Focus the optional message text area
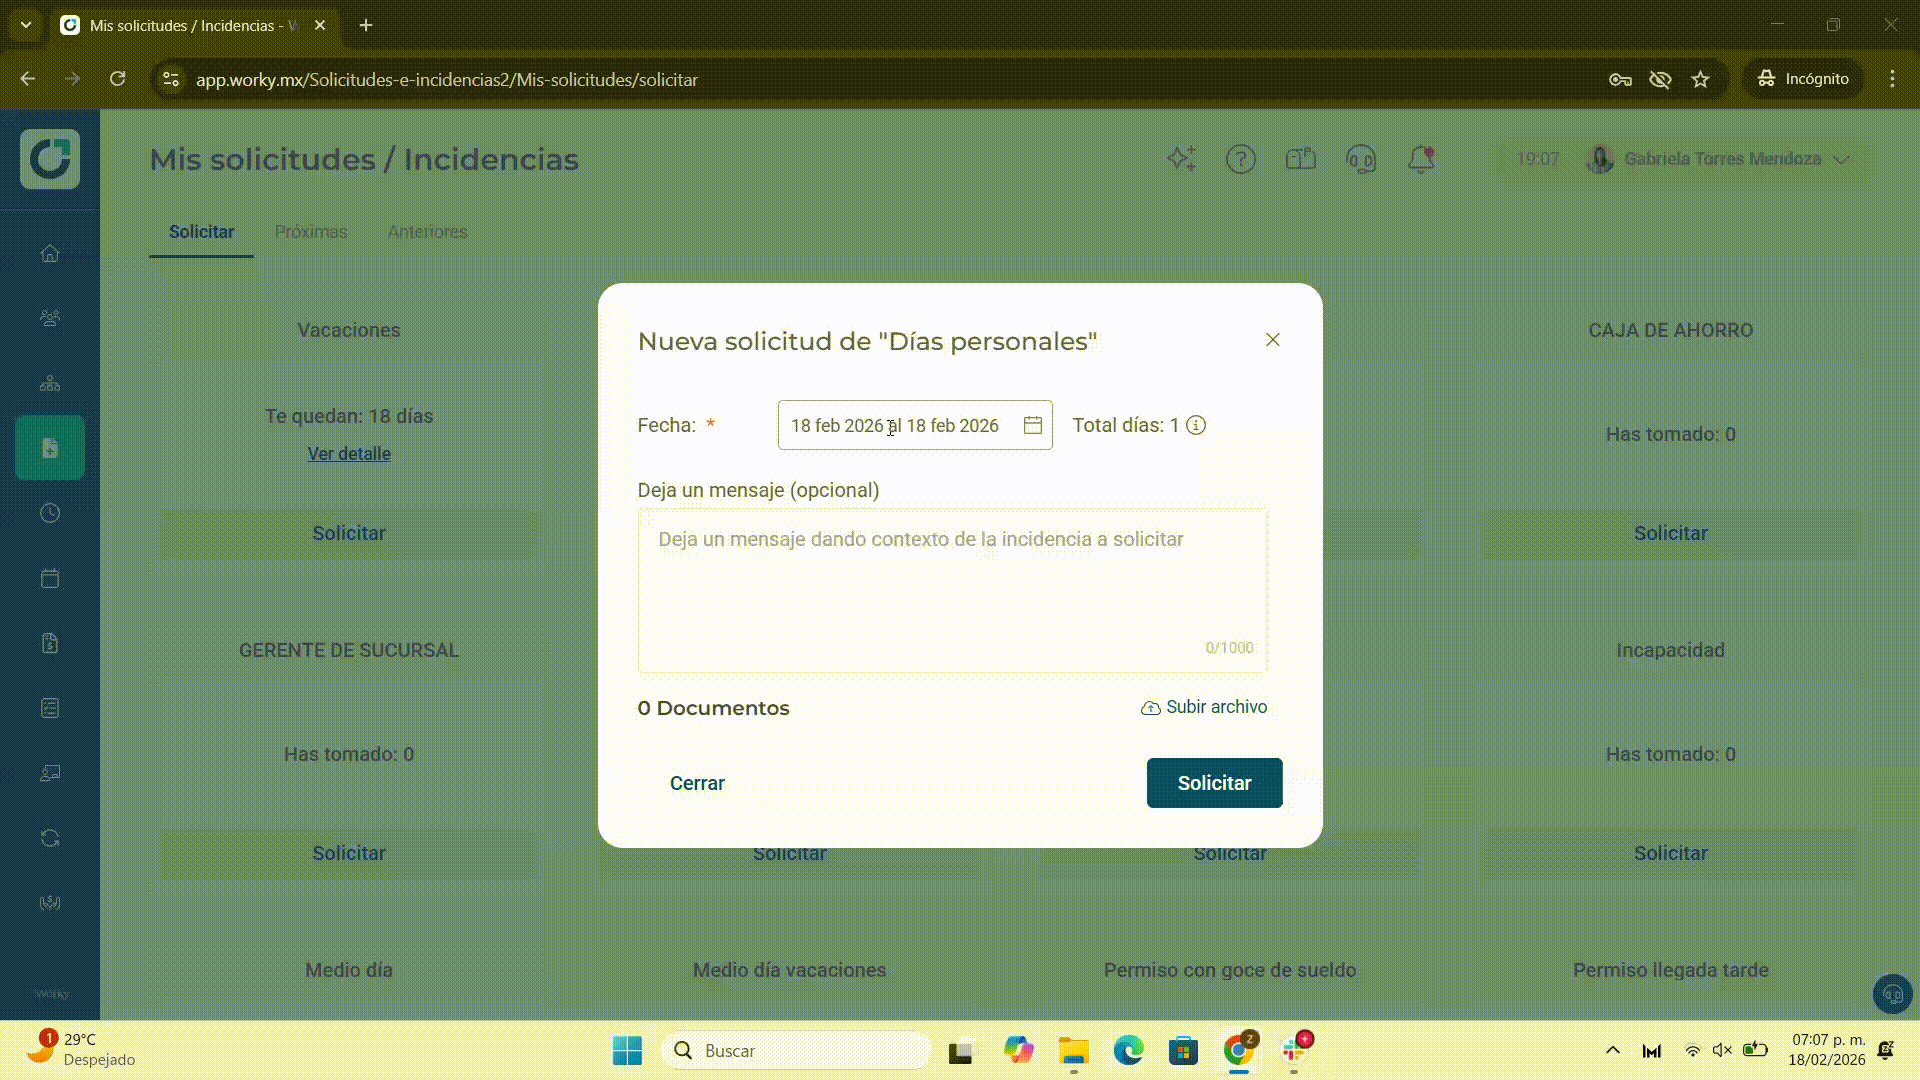1920x1080 pixels. tap(952, 590)
